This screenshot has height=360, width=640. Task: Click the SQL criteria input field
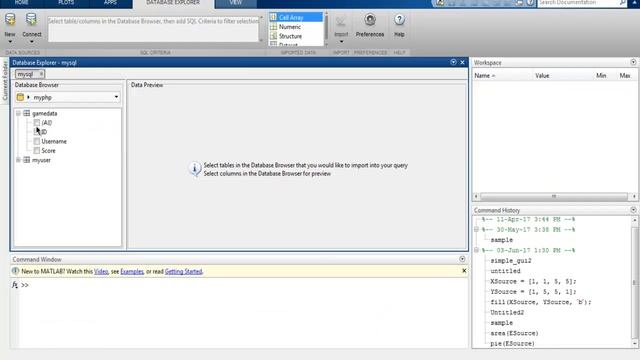point(153,29)
